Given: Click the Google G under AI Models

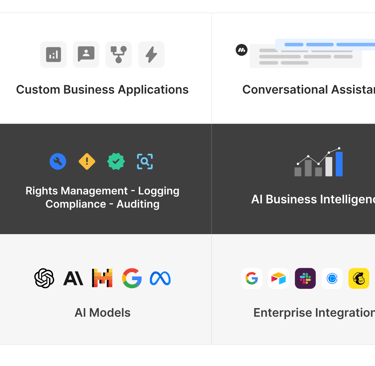Looking at the screenshot, I should pyautogui.click(x=132, y=278).
